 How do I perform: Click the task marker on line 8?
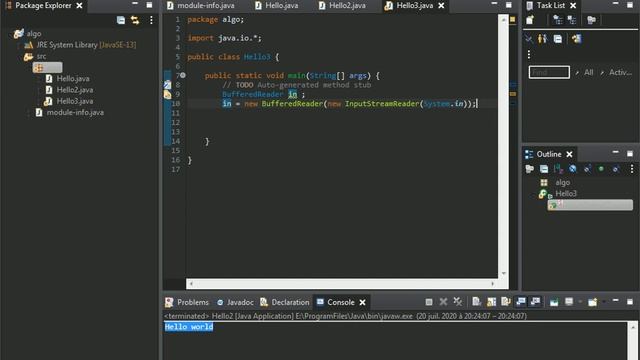click(167, 85)
